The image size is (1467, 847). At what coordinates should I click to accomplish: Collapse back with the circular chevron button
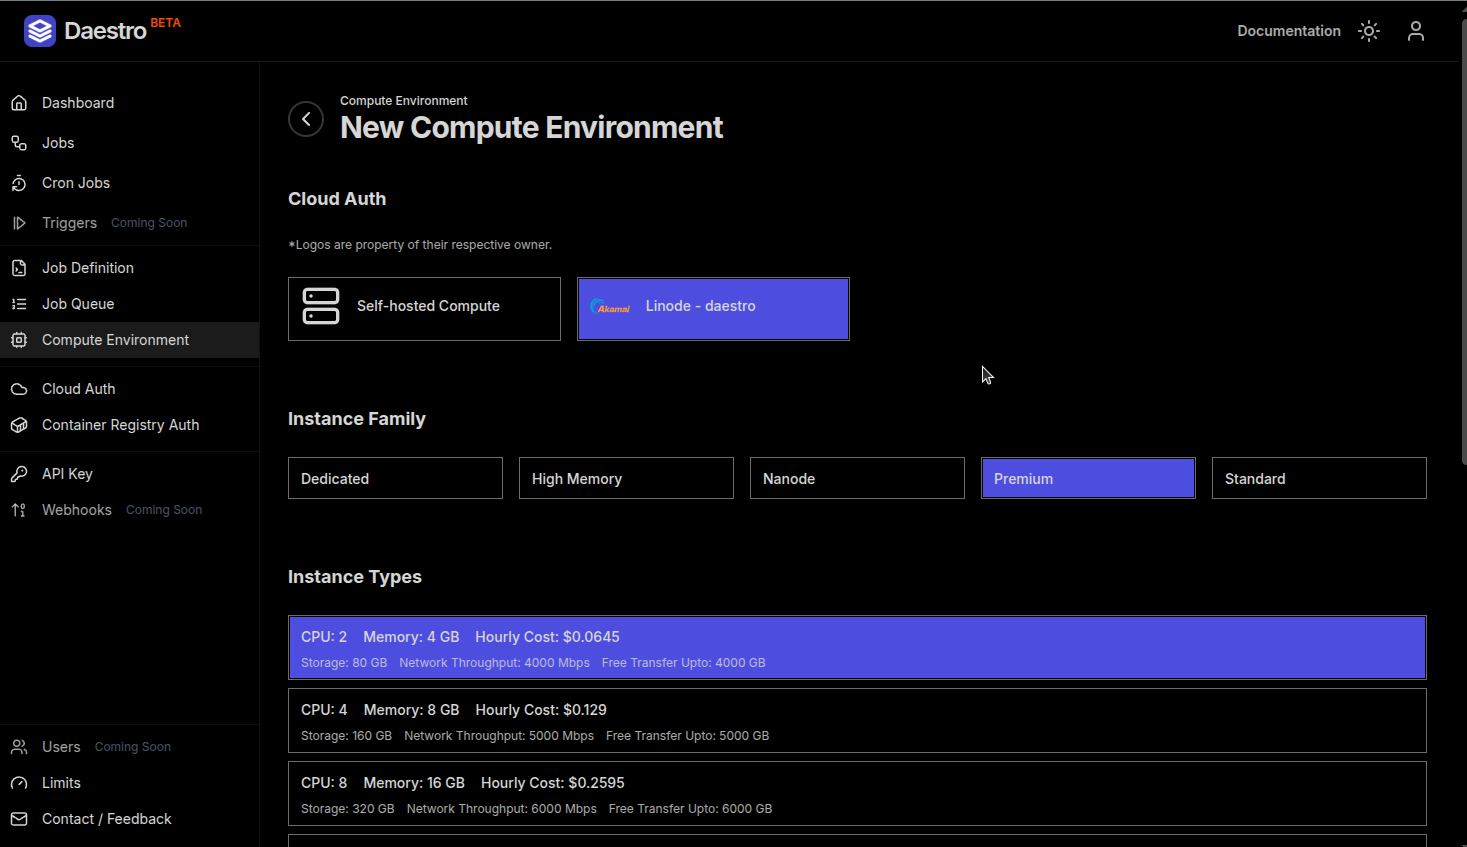(x=306, y=119)
